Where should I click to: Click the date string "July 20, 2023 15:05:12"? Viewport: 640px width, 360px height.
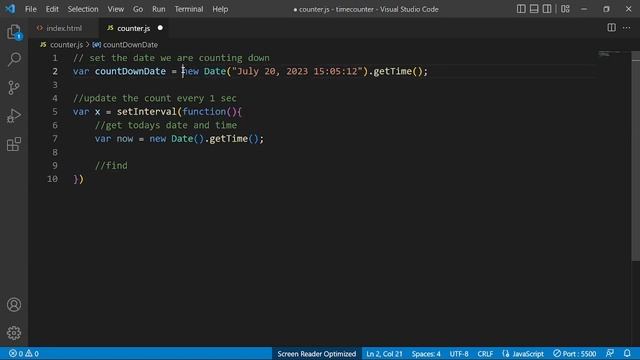tap(297, 71)
